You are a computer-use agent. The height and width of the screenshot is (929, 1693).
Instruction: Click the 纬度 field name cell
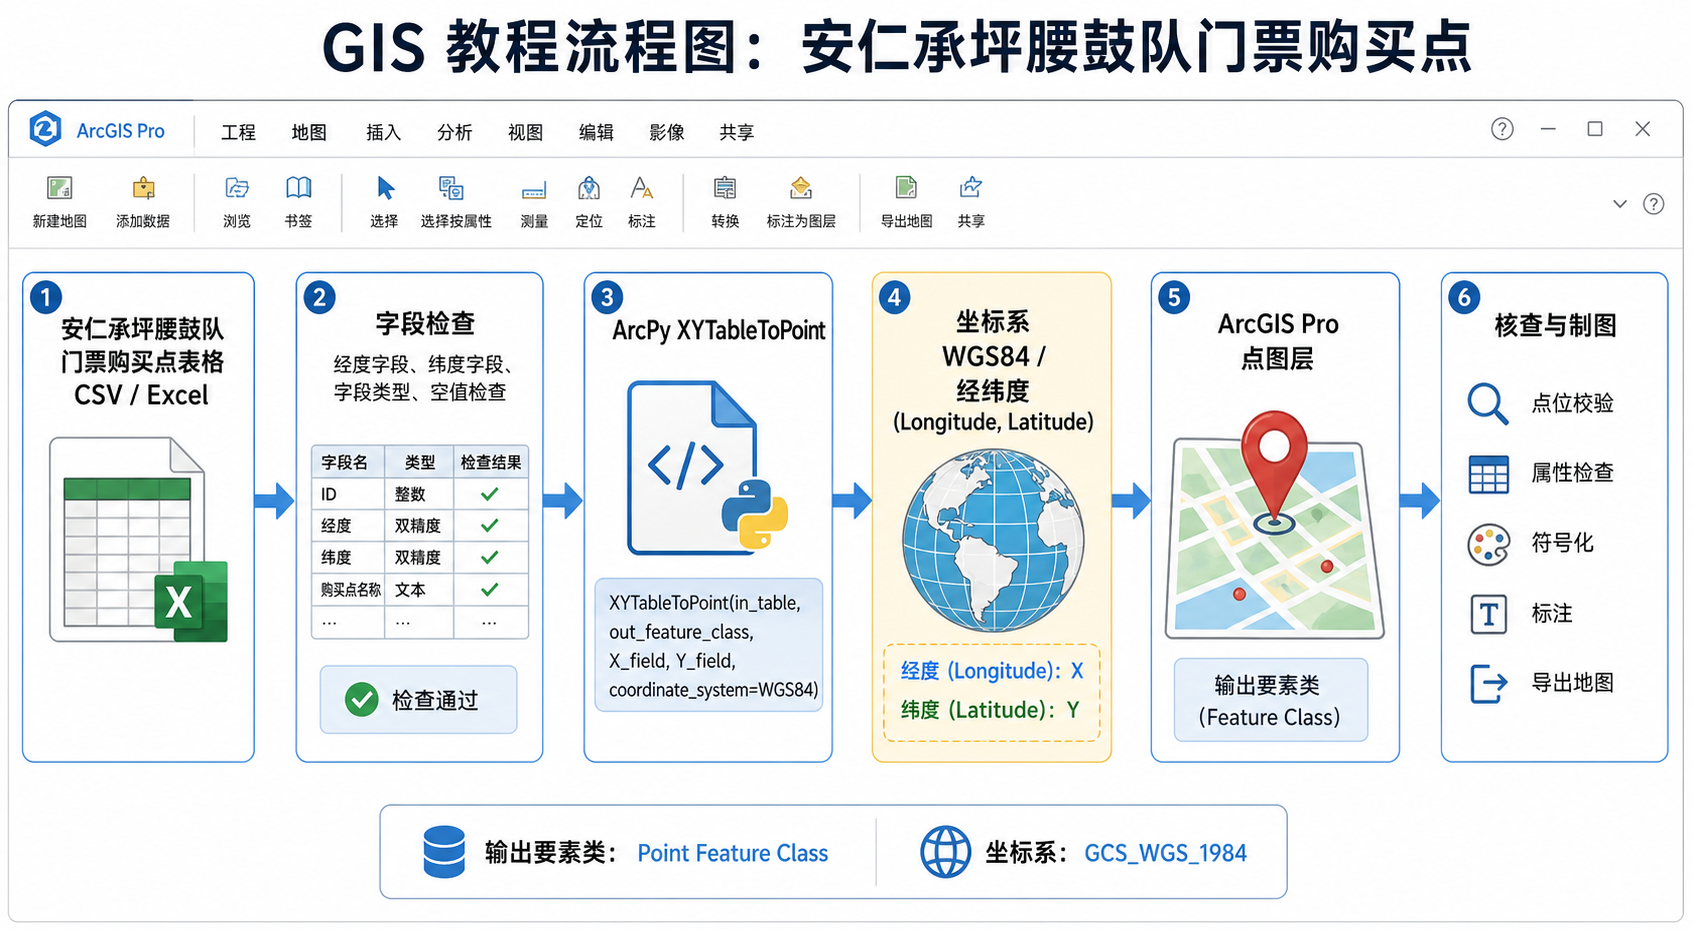point(347,557)
